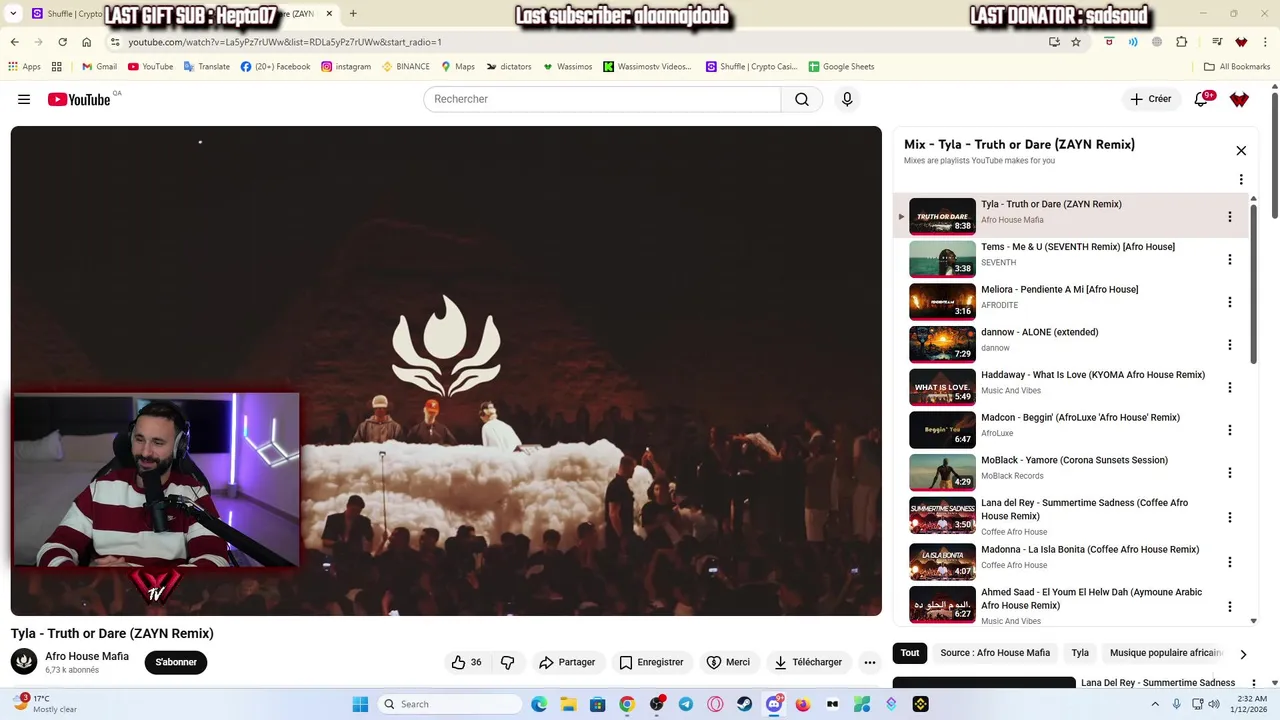Select the Musique populaire africaine chip

1166,653
